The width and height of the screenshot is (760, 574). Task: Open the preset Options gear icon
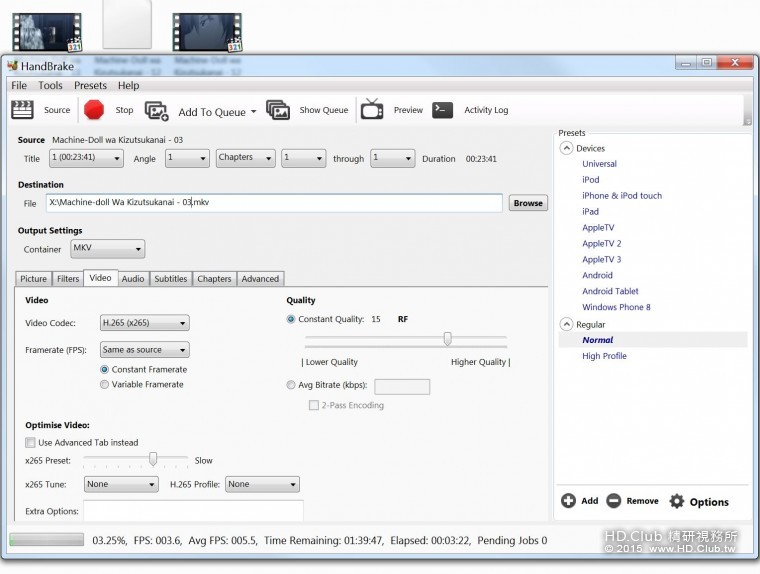point(677,501)
